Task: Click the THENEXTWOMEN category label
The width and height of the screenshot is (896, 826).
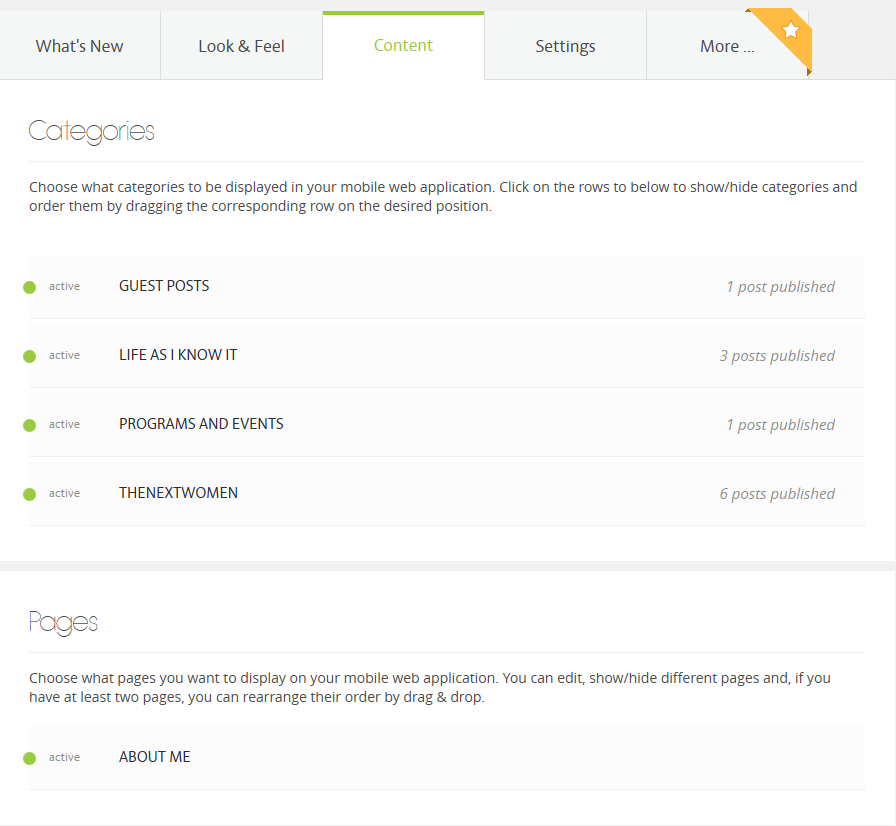Action: tap(178, 493)
